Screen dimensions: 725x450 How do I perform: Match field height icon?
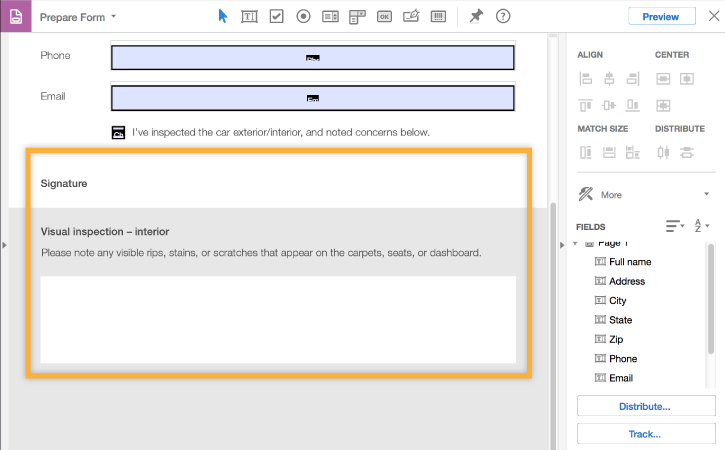click(585, 152)
